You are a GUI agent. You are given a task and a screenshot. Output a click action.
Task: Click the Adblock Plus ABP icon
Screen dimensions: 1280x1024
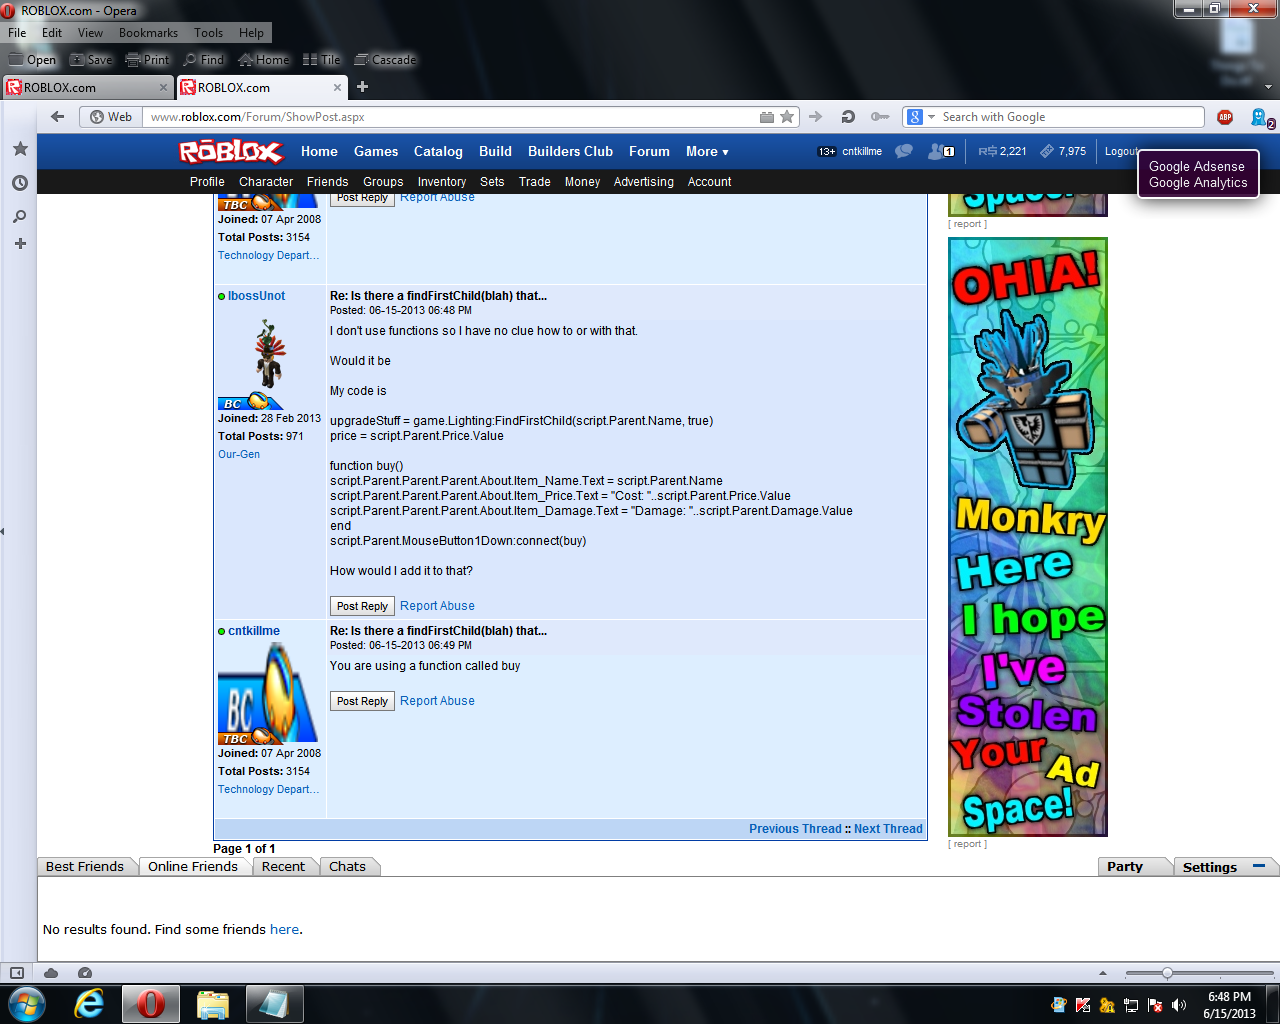click(1225, 117)
